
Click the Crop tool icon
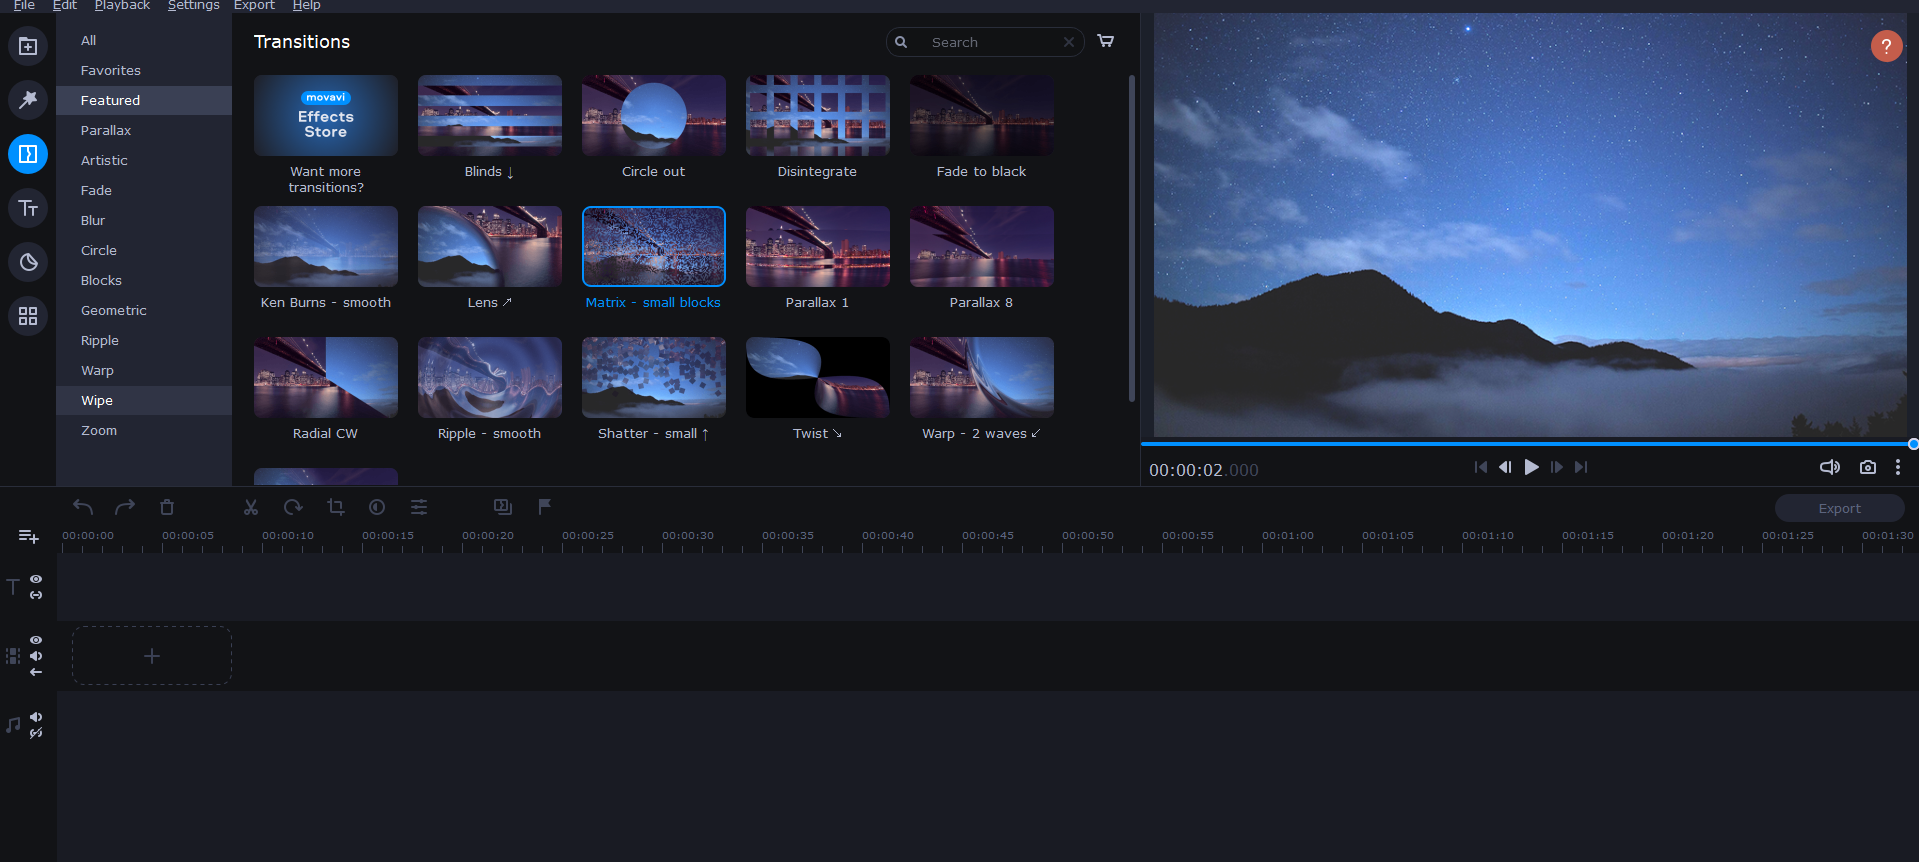[x=336, y=507]
